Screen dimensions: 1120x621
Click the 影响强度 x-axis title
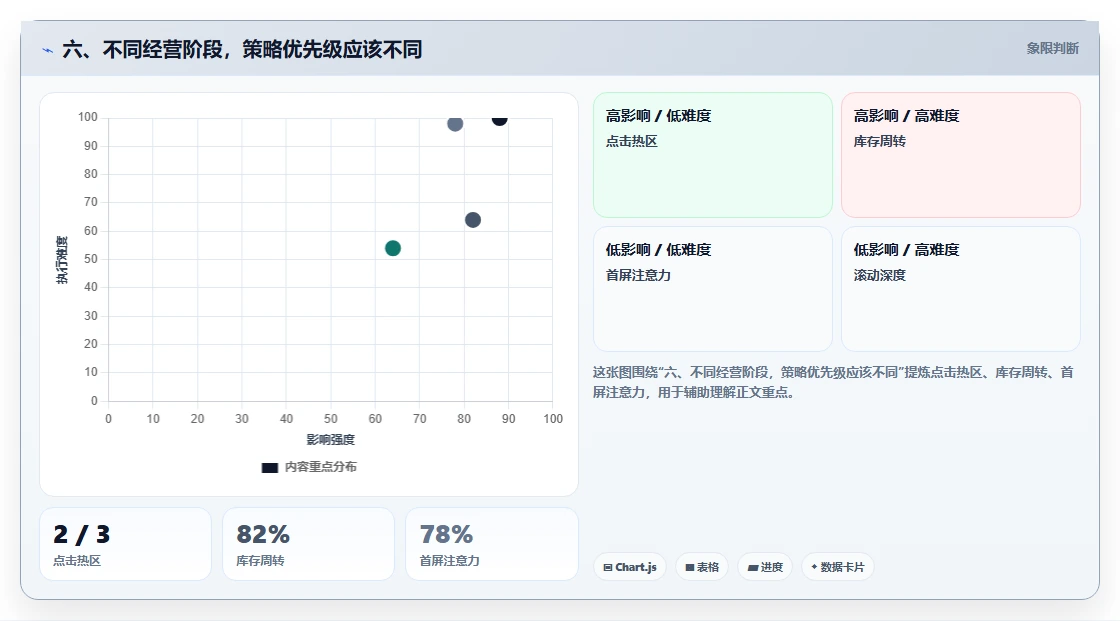[x=331, y=439]
